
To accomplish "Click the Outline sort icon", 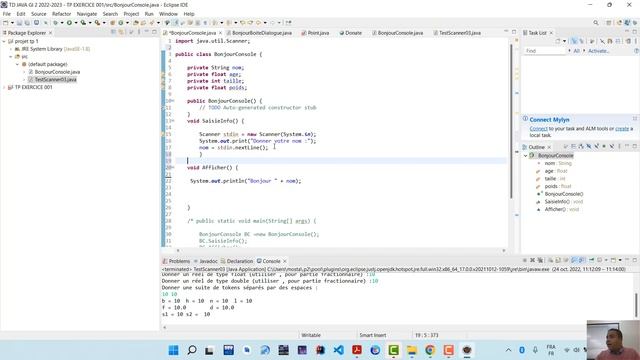I will 581,147.
